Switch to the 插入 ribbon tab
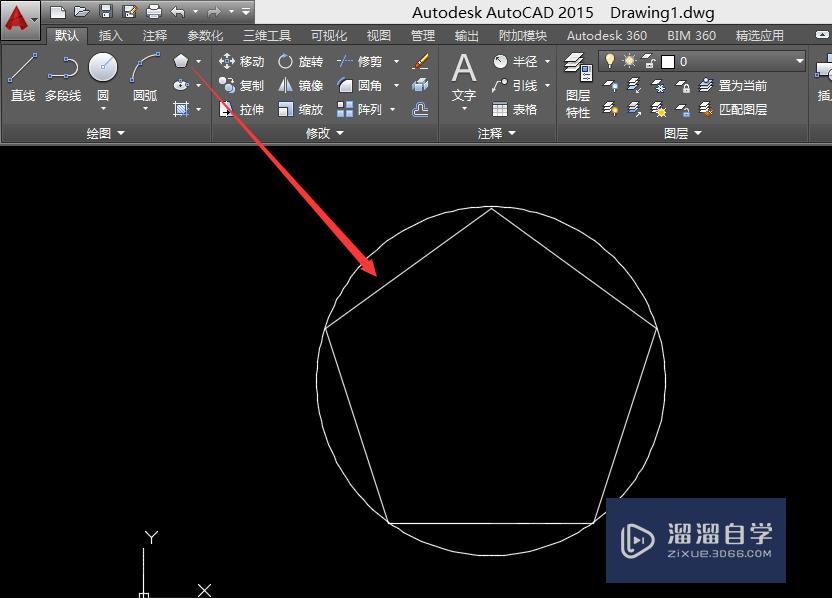The height and width of the screenshot is (598, 832). pos(110,36)
